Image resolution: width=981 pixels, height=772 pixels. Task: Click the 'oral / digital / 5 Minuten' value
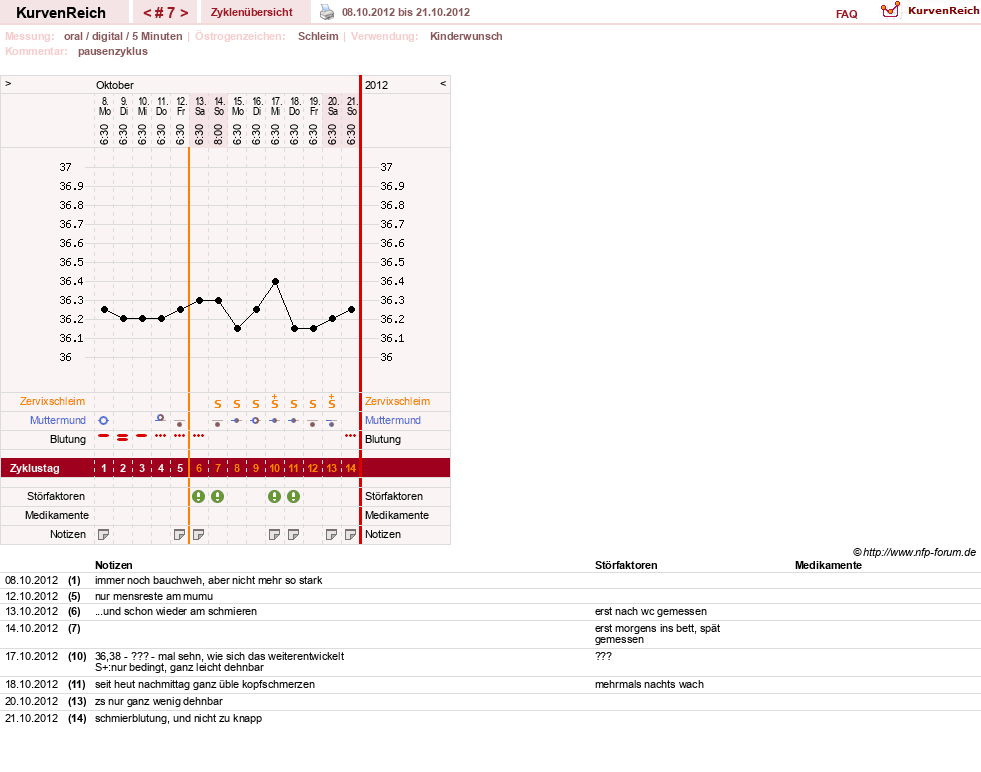click(123, 36)
